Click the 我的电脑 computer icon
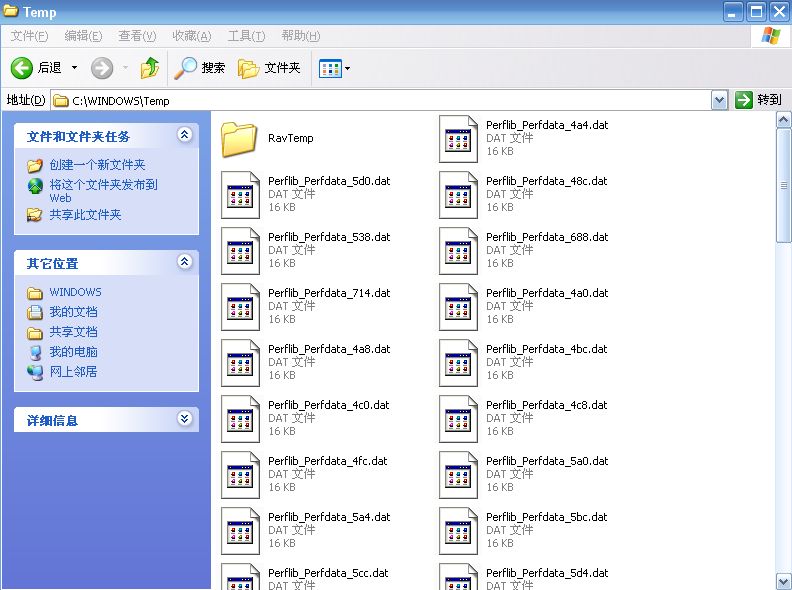This screenshot has height=590, width=792. 35,353
